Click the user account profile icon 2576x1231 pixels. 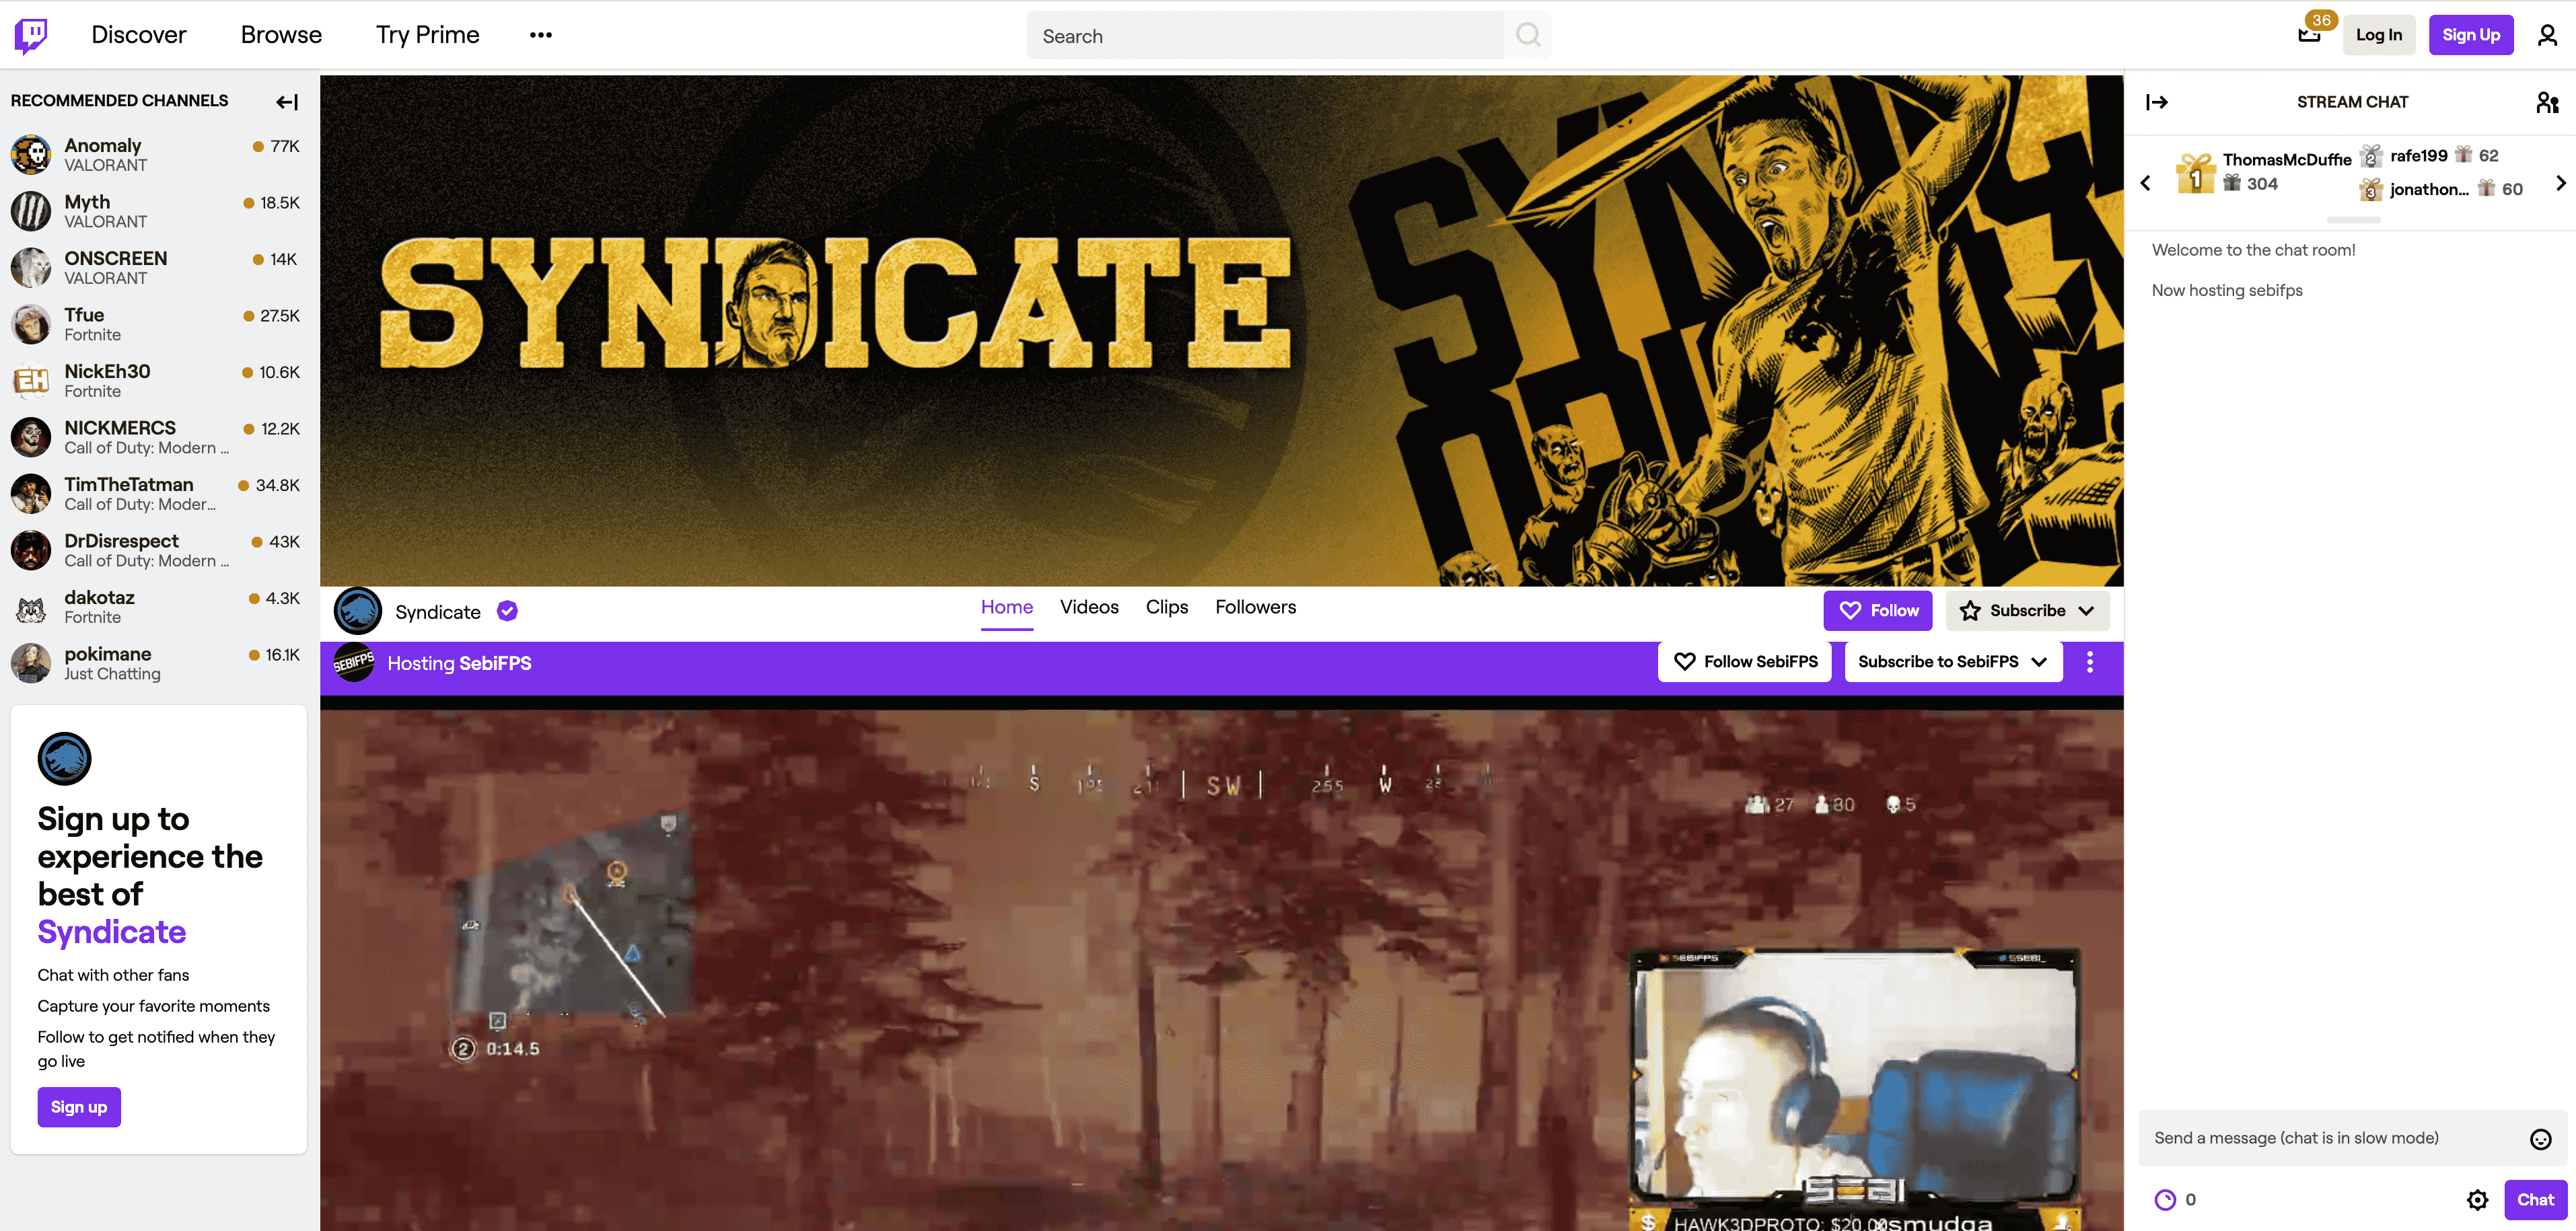2547,35
